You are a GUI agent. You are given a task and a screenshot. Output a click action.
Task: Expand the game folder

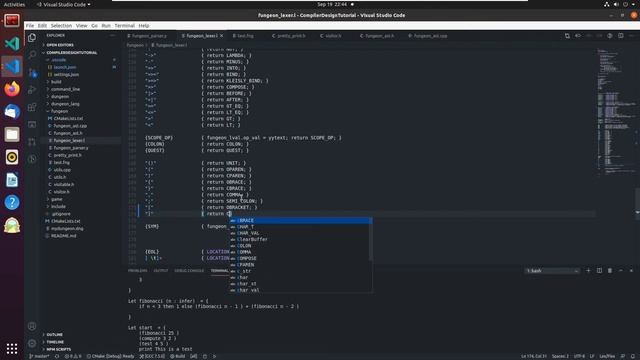[57, 199]
